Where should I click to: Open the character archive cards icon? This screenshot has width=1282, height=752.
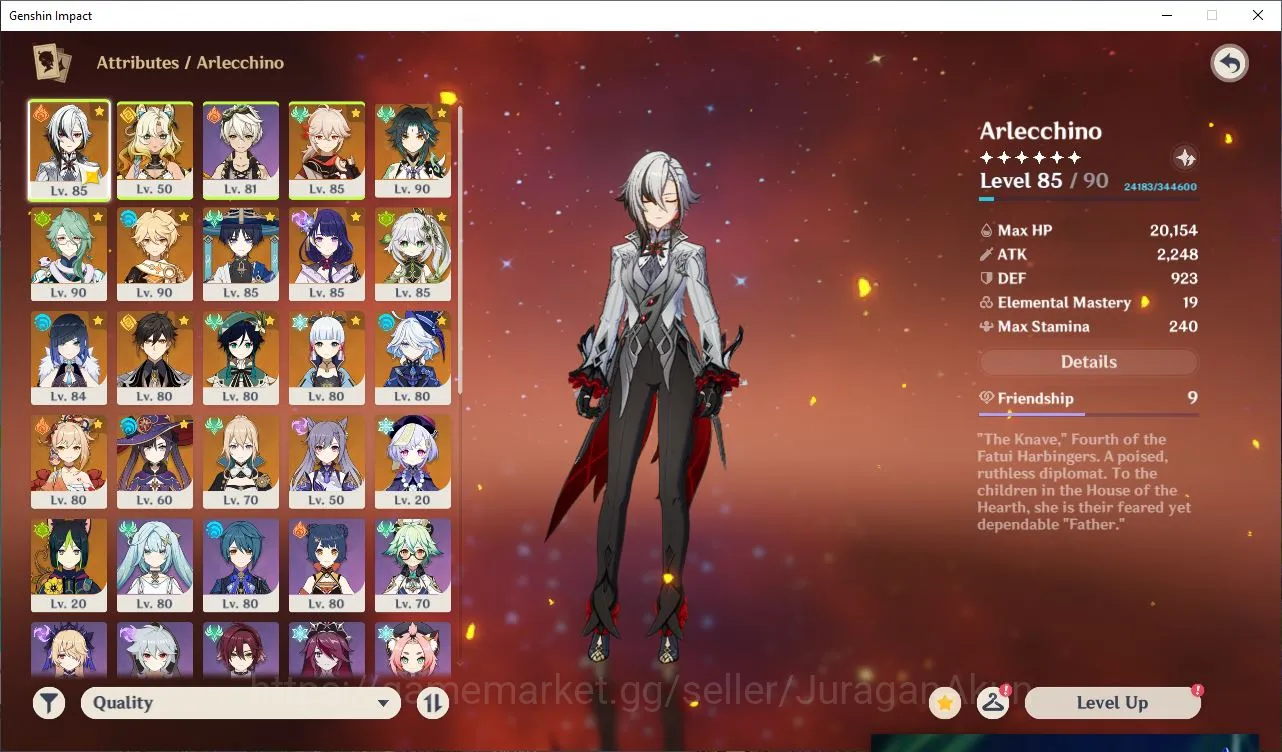tap(52, 63)
